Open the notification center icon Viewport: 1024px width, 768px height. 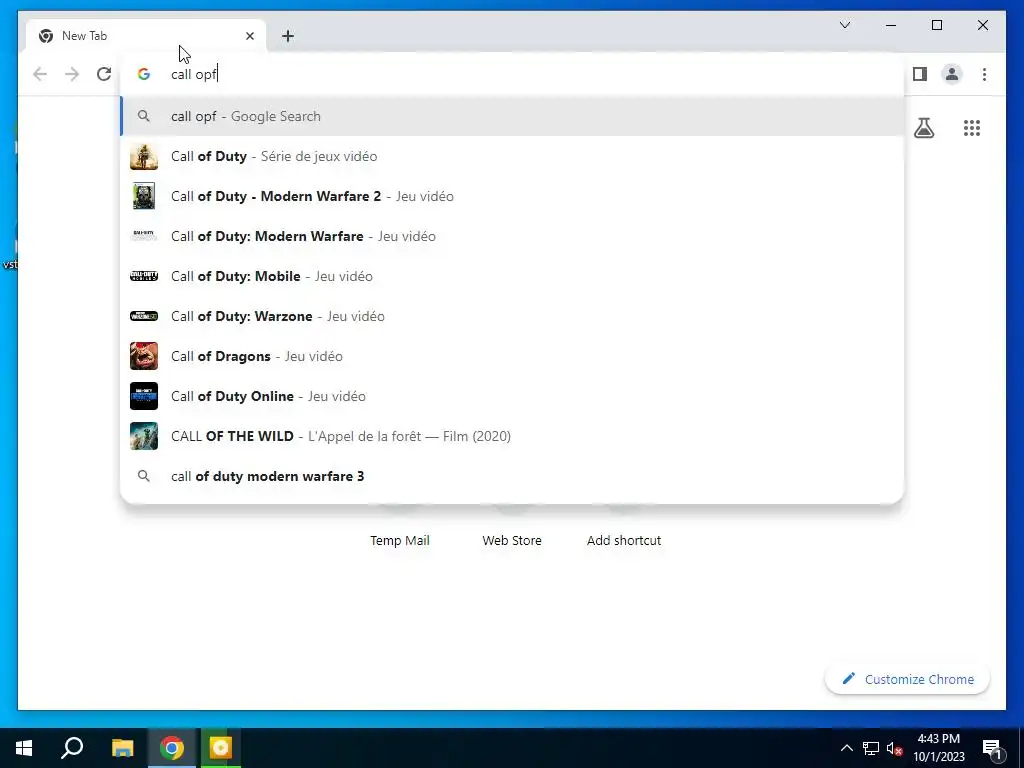point(993,749)
